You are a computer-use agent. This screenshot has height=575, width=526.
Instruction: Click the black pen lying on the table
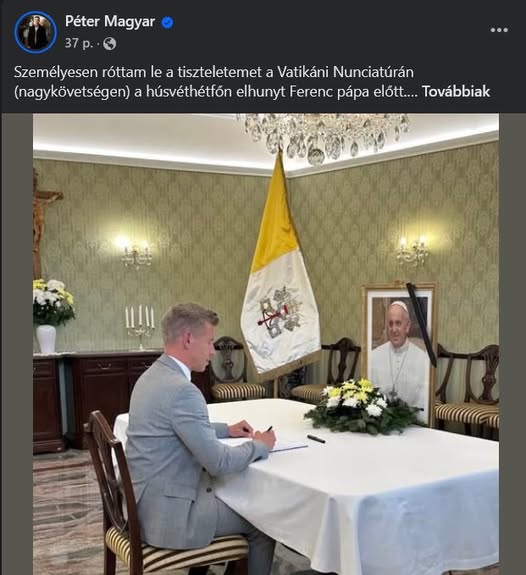[x=316, y=439]
